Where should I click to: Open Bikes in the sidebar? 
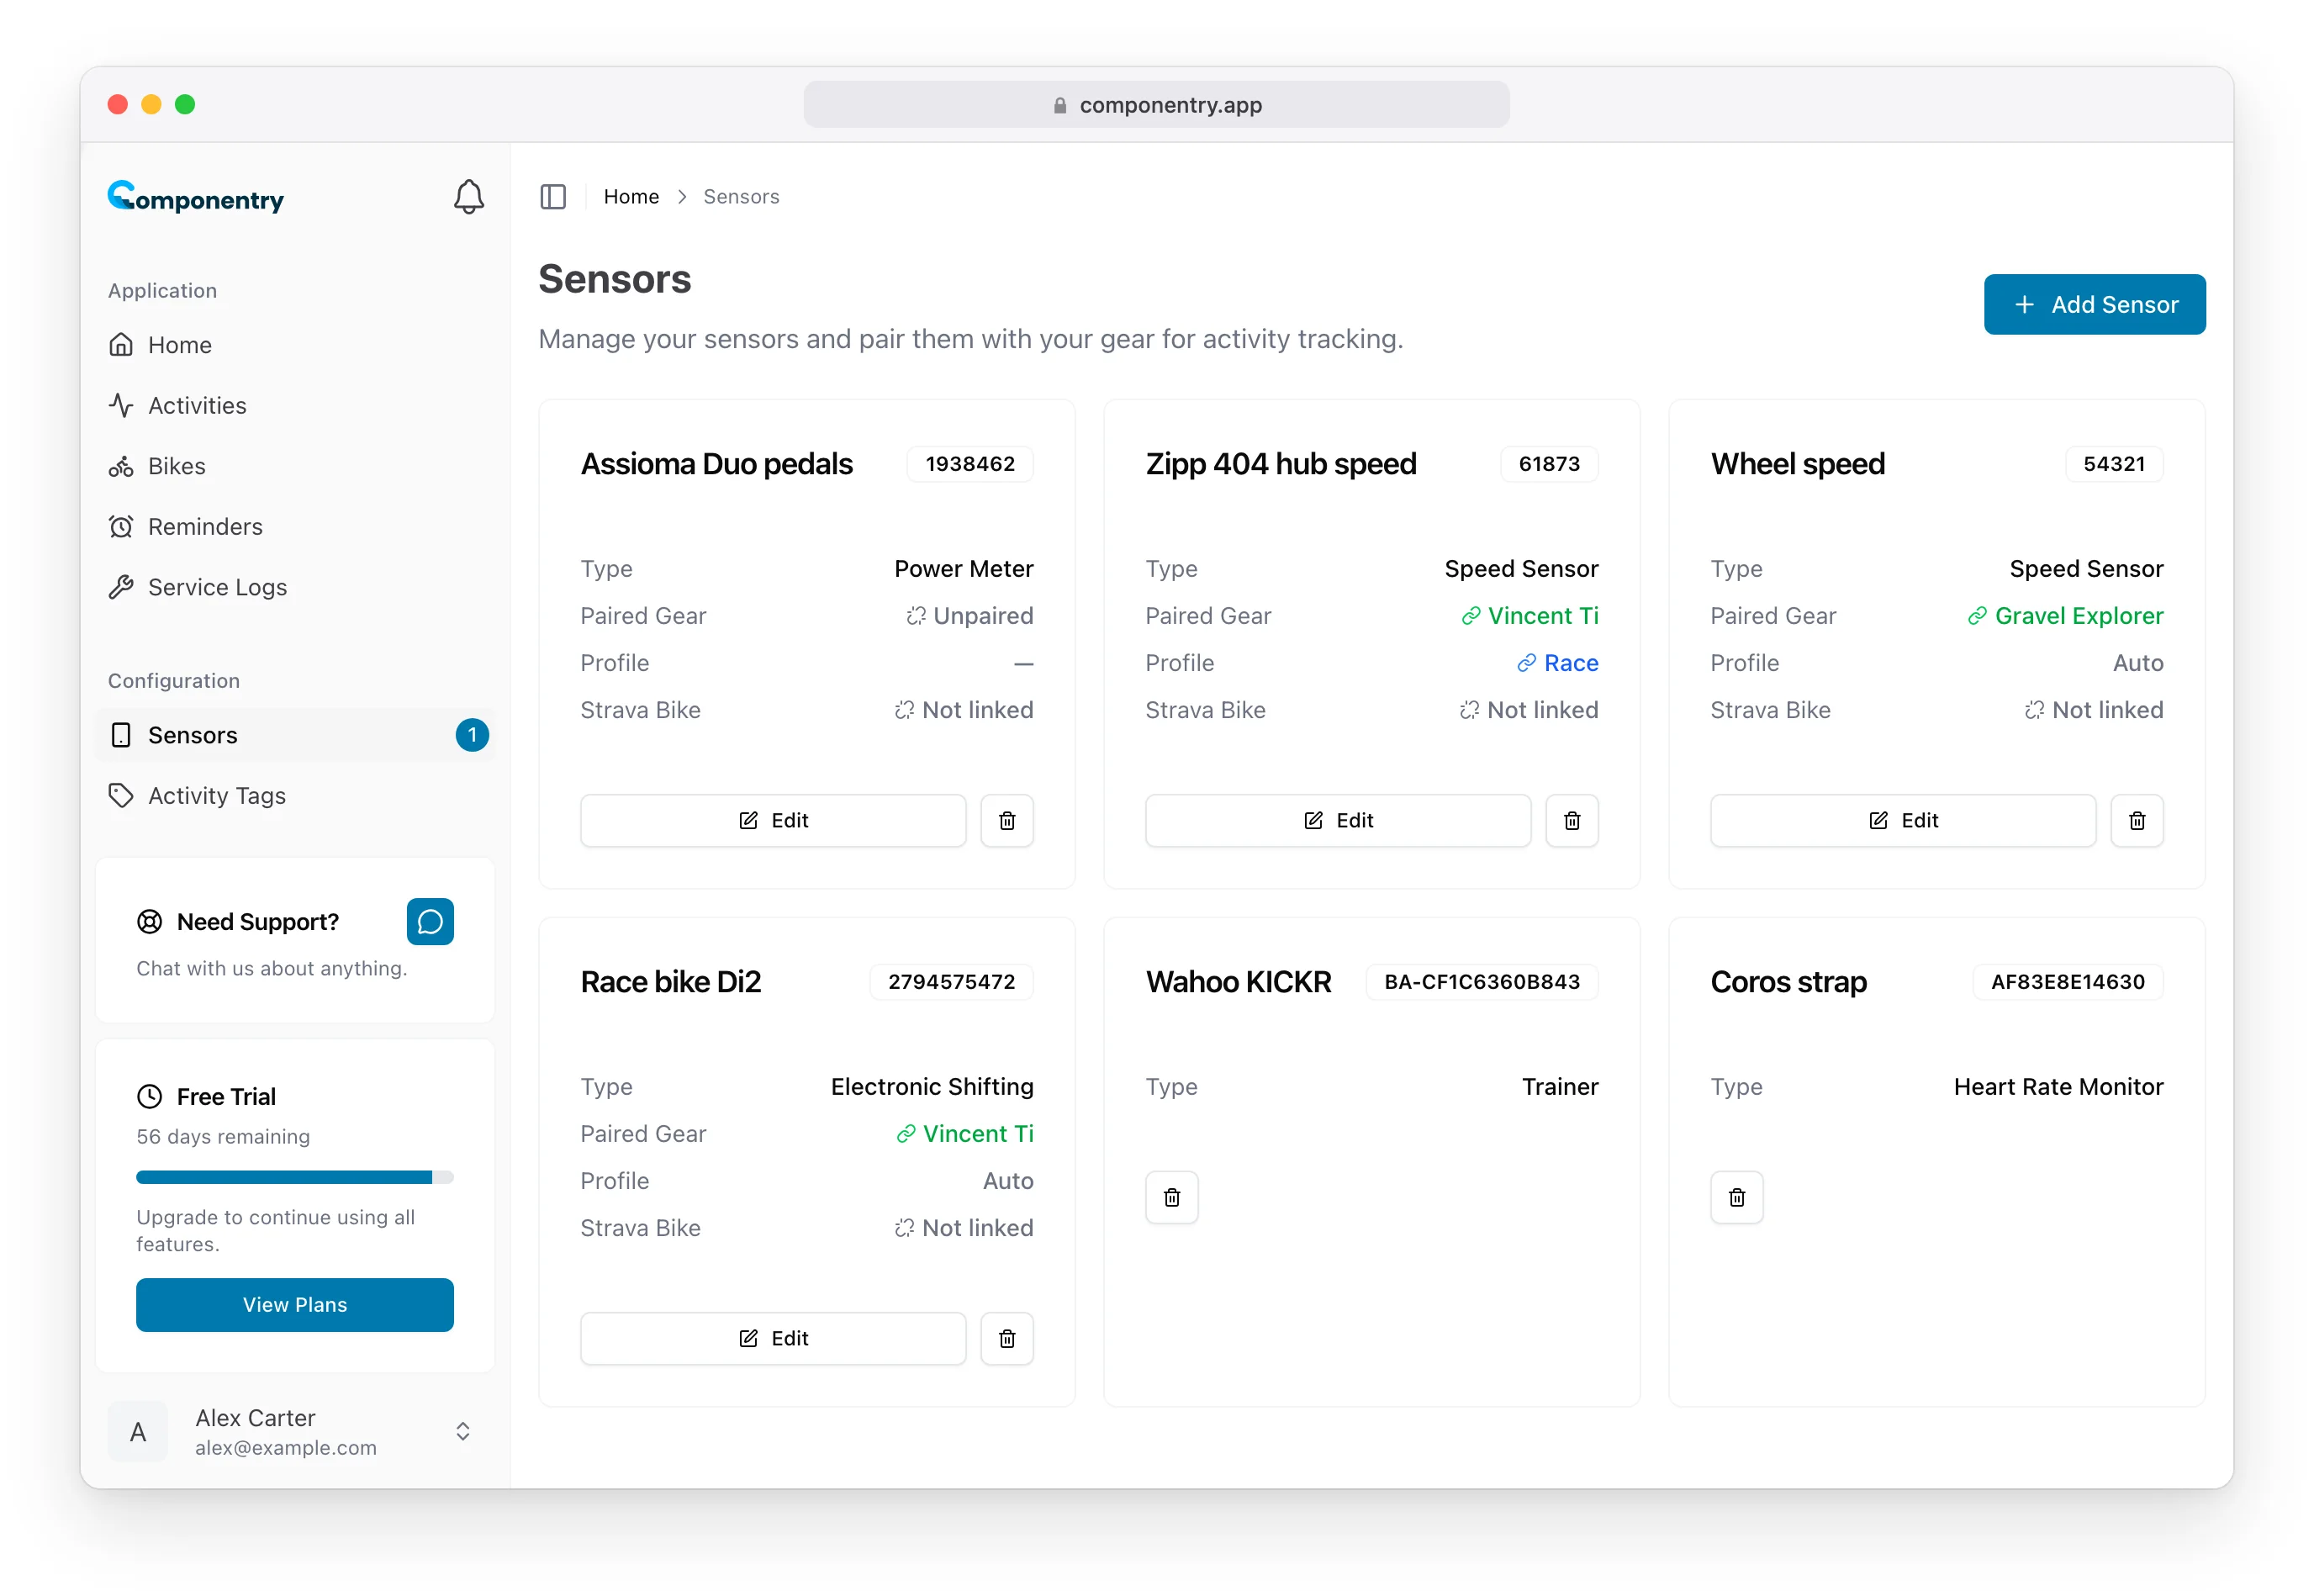coord(295,466)
